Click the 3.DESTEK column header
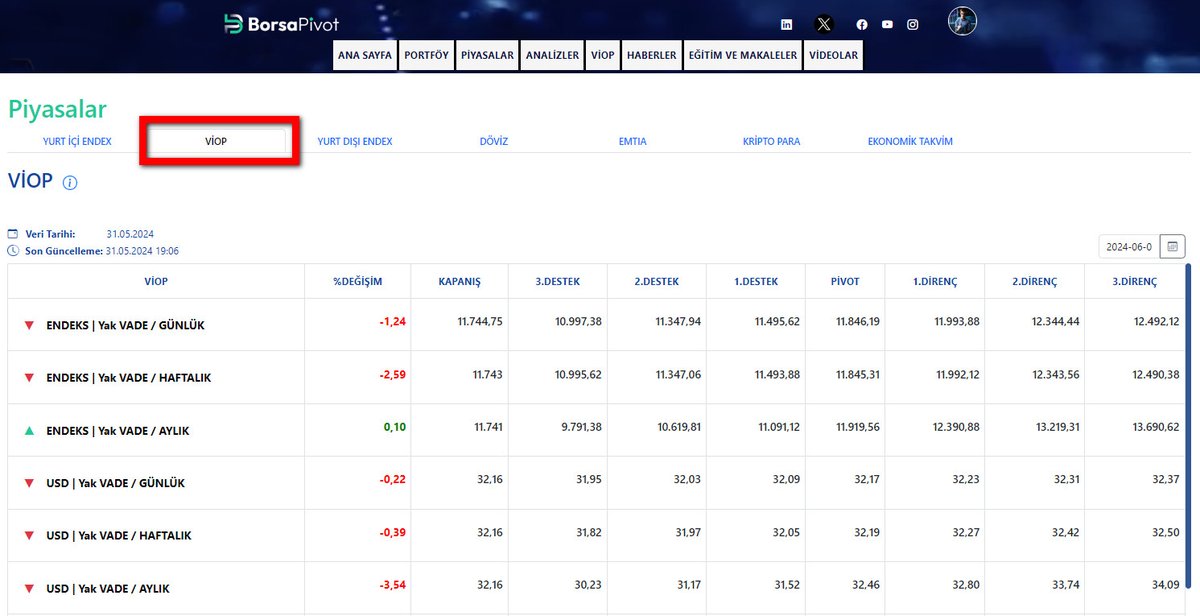This screenshot has height=616, width=1200. (557, 282)
